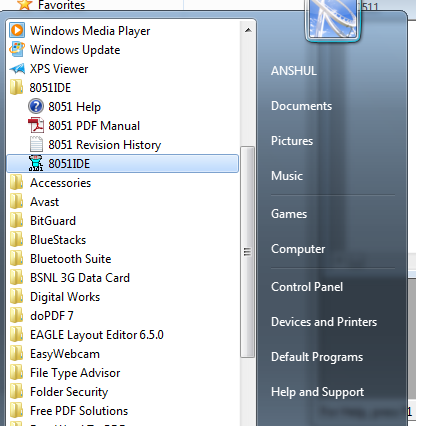The image size is (443, 437).
Task: Expand the doPDF 7 folder
Action: [52, 316]
